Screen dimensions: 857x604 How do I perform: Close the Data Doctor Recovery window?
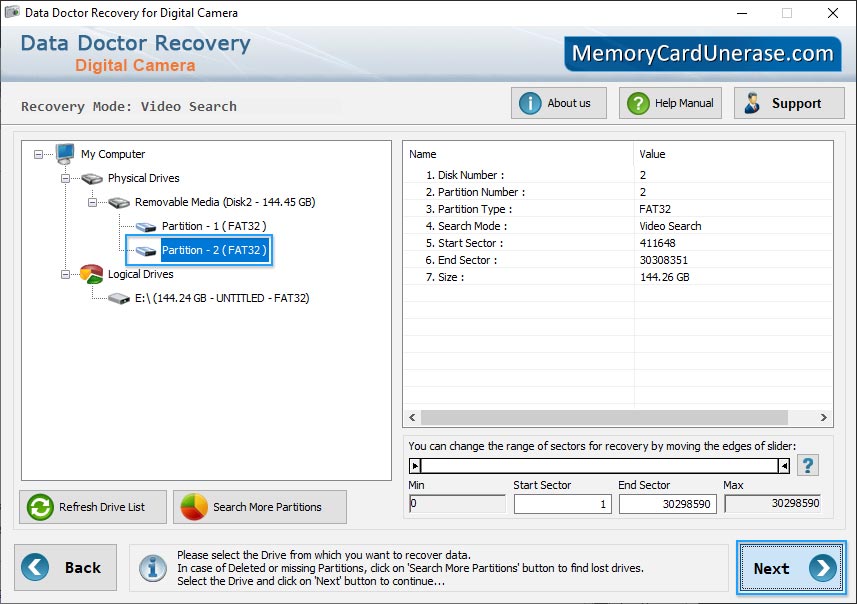click(x=832, y=13)
